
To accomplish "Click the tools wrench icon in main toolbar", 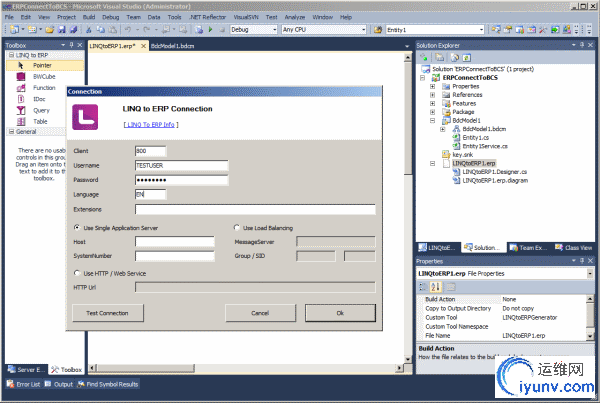I will (543, 29).
